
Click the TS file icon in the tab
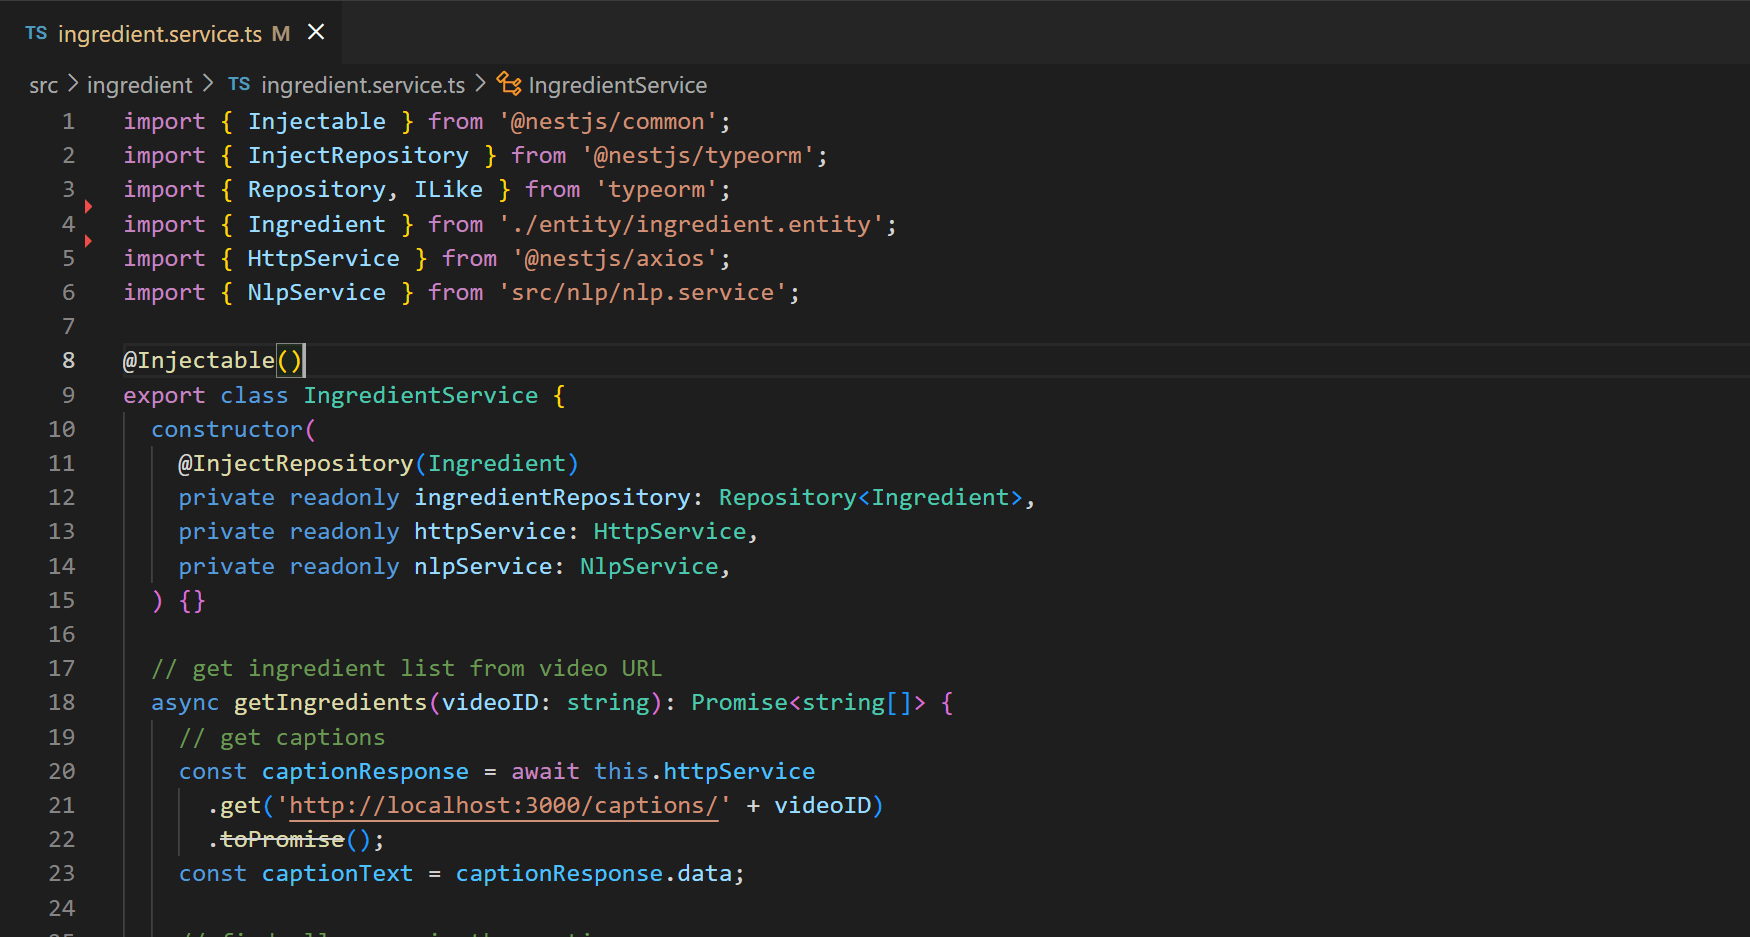(x=36, y=33)
